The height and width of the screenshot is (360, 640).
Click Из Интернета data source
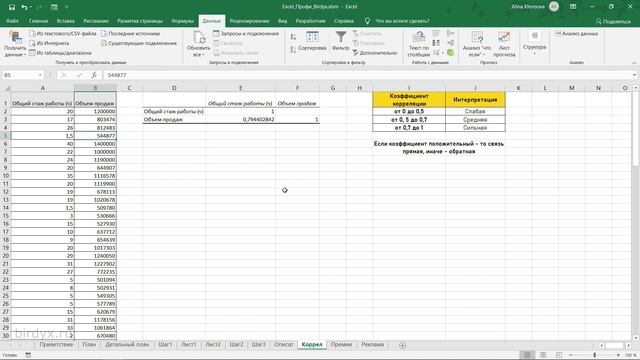tap(49, 43)
